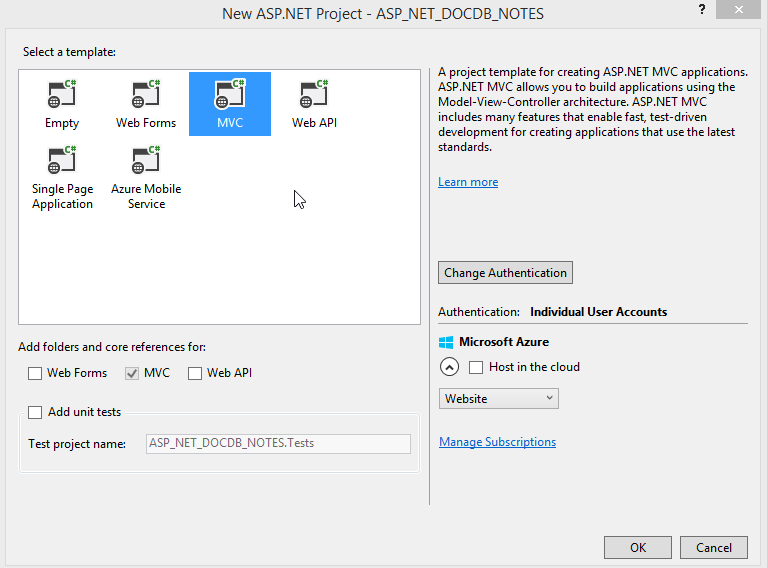
Task: Confirm the dialog with OK
Action: coord(638,547)
